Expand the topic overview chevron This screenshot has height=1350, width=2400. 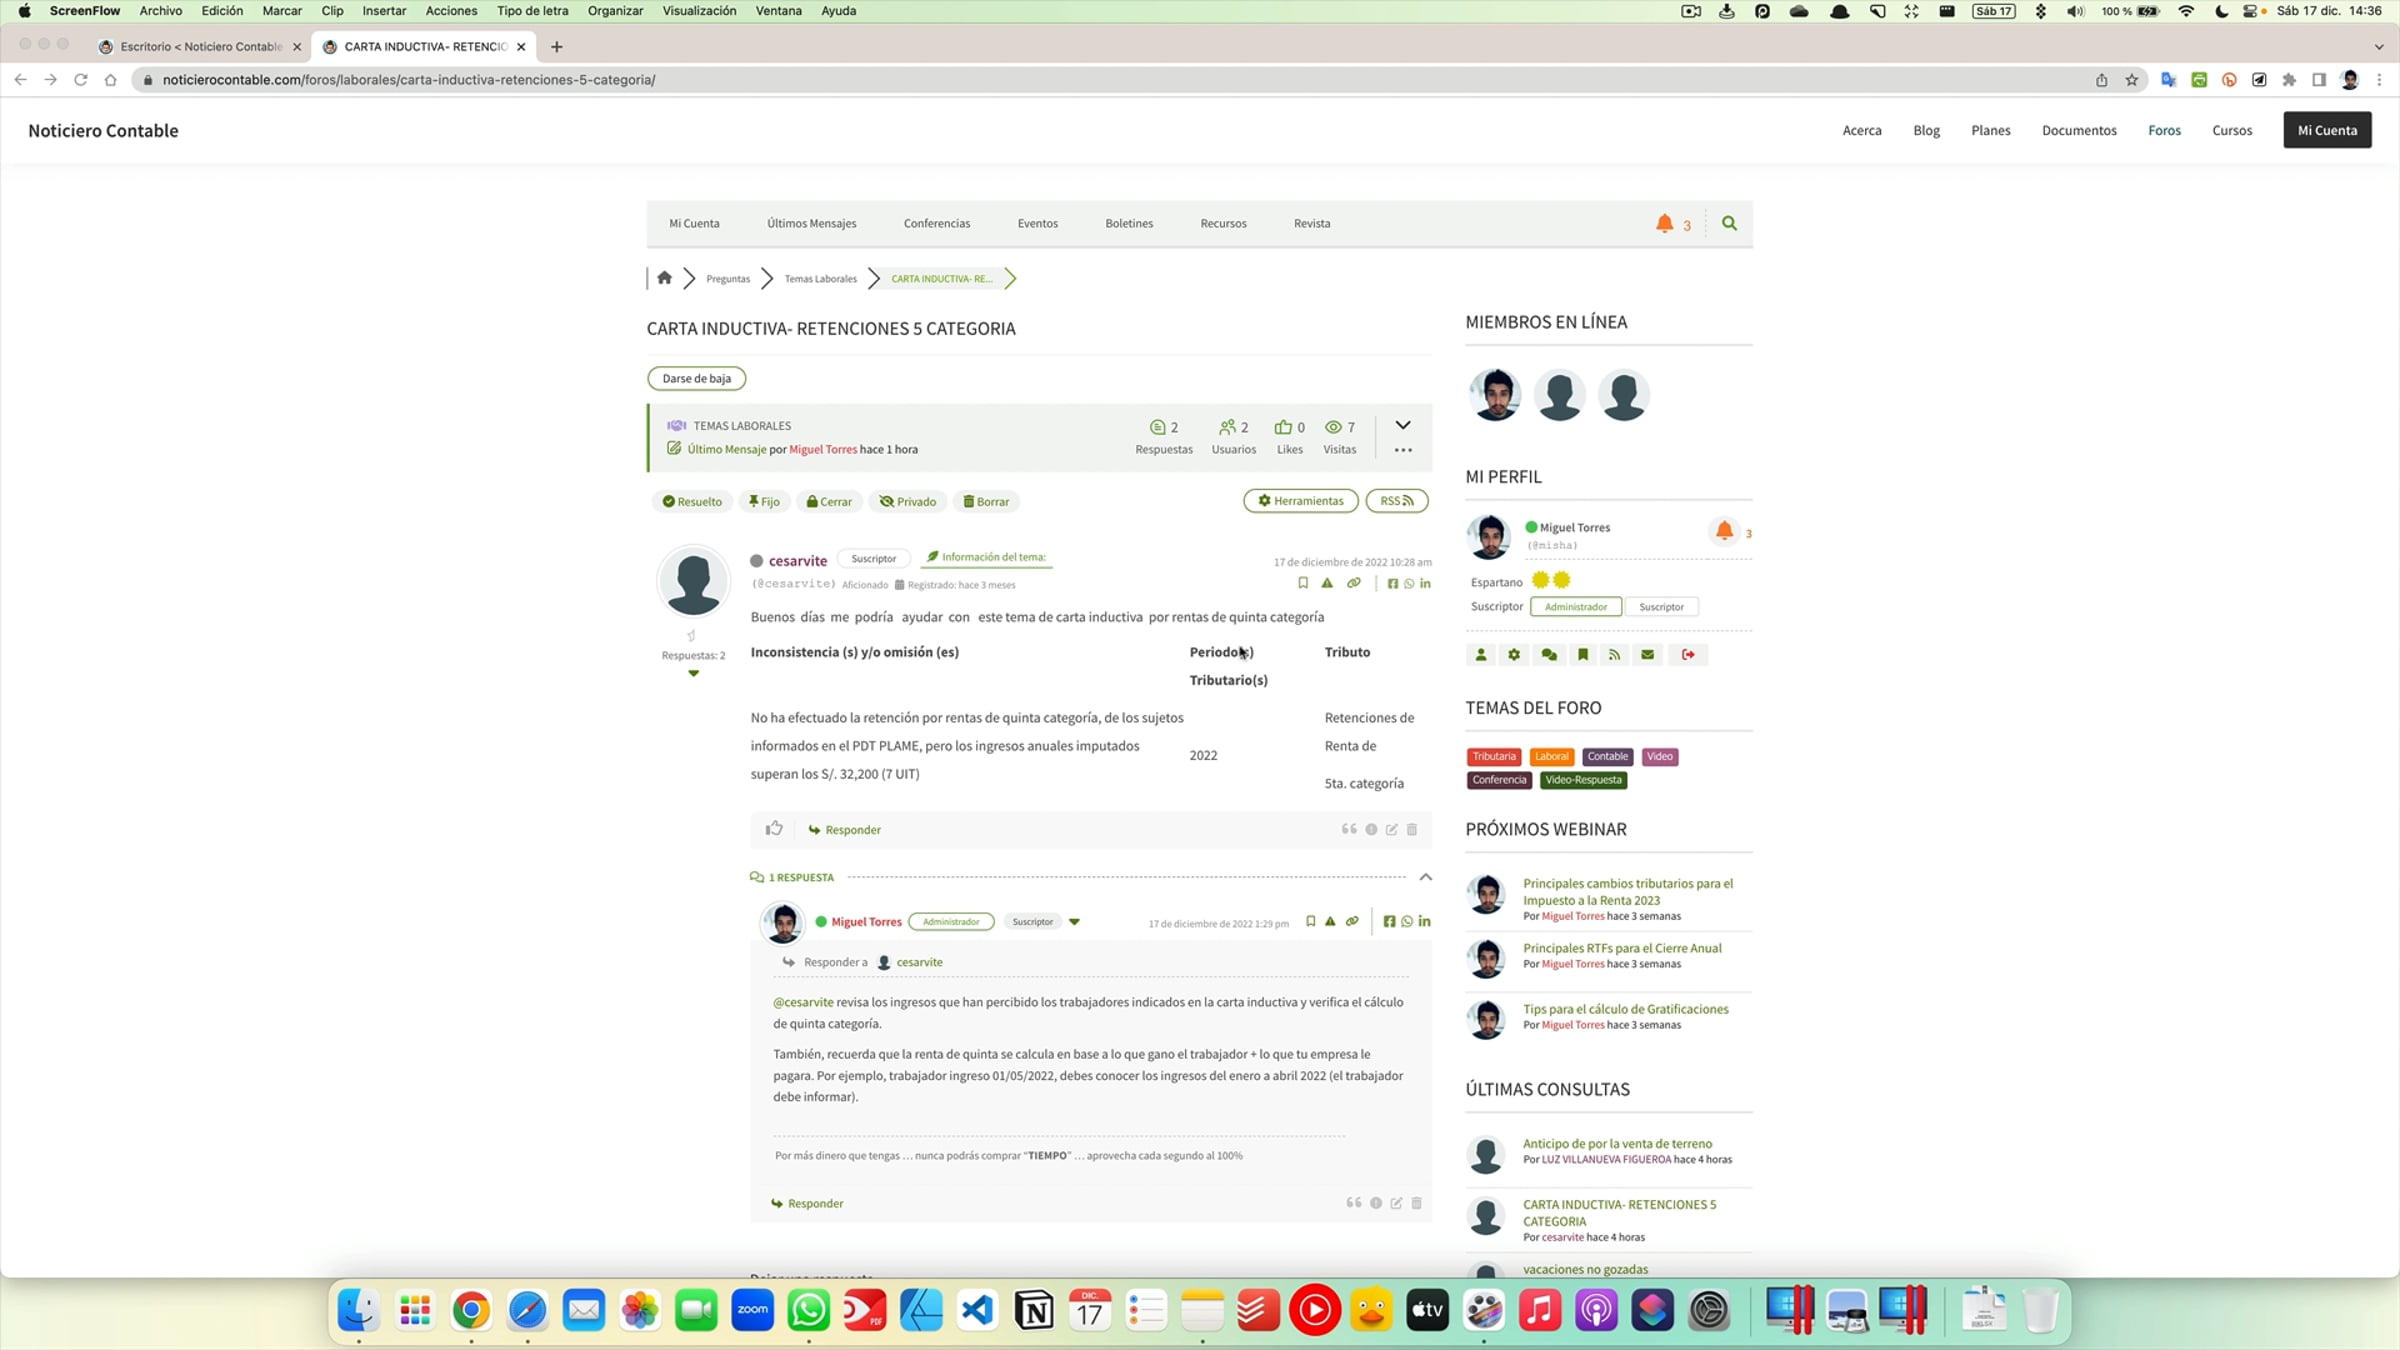coord(1403,425)
